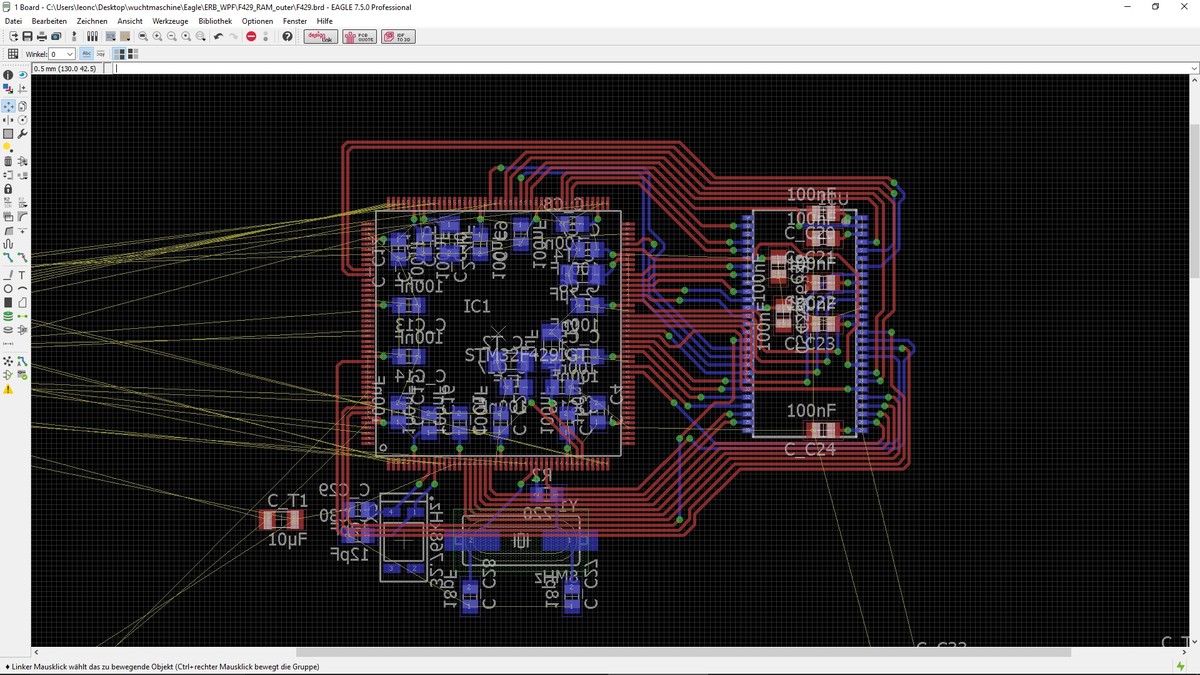Open the Zeichnen menu
The height and width of the screenshot is (675, 1200).
[92, 21]
